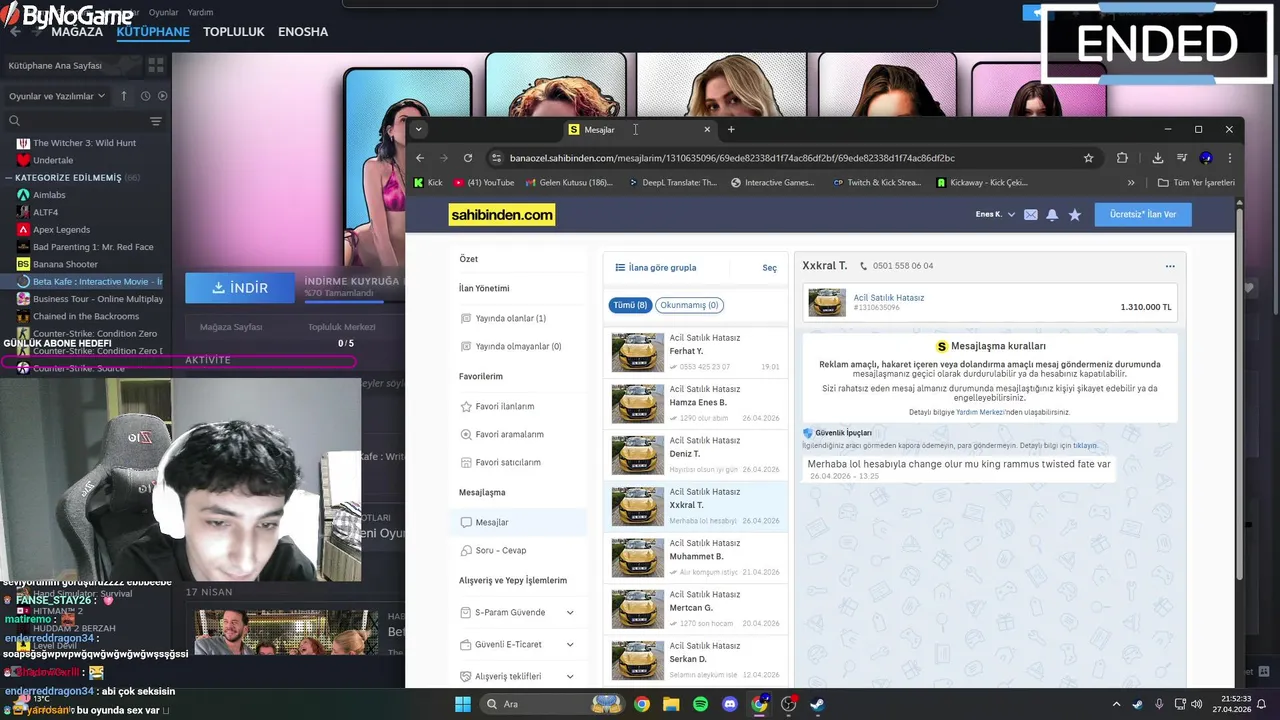Open sahibinden favorites star icon
This screenshot has height=720, width=1280.
tap(1075, 215)
